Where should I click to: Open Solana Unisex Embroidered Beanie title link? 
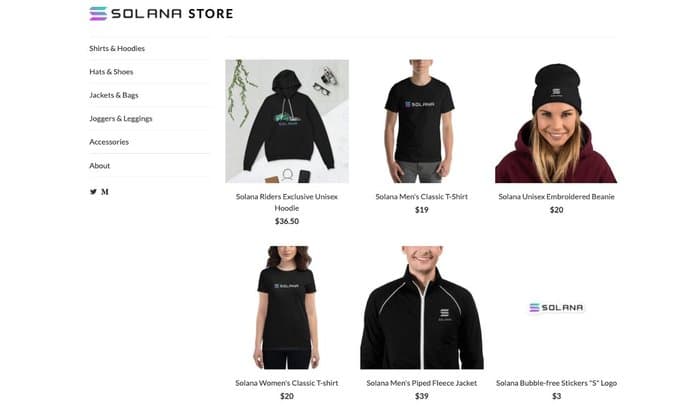click(556, 196)
